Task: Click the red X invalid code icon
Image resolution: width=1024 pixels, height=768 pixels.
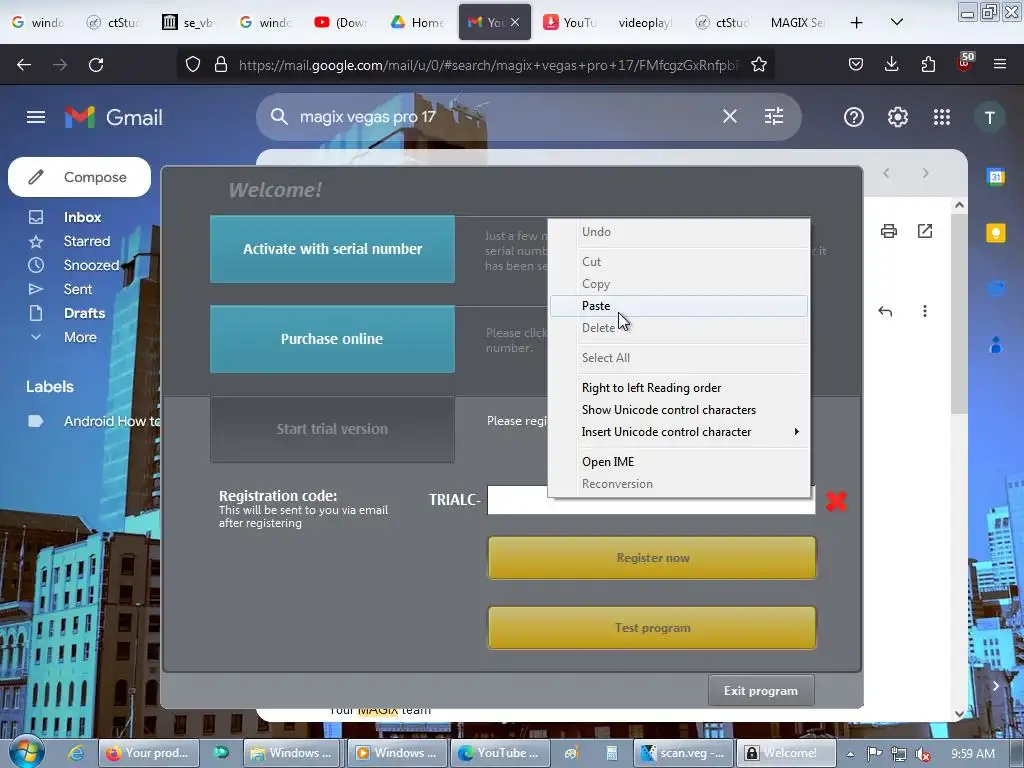Action: click(836, 501)
